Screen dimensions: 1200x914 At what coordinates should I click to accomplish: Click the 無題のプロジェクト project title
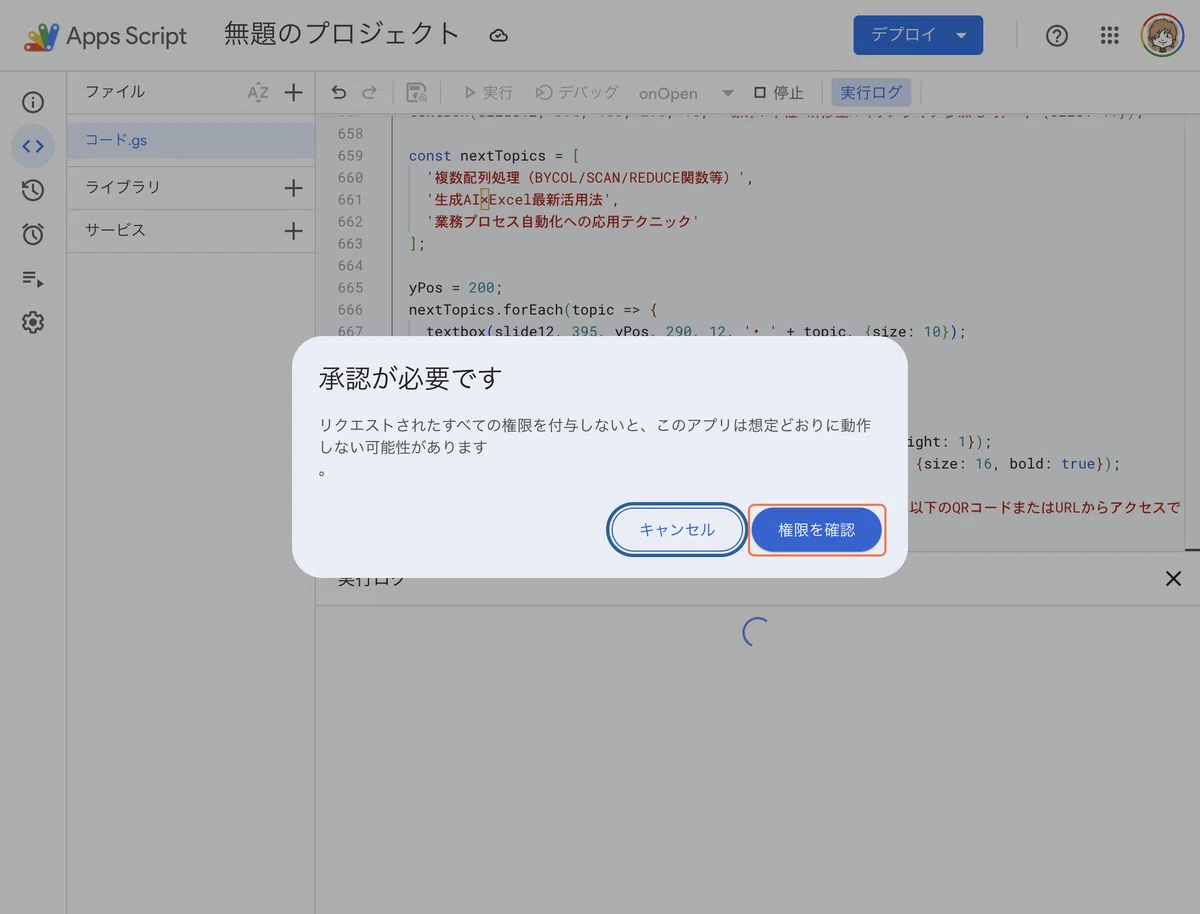coord(341,34)
